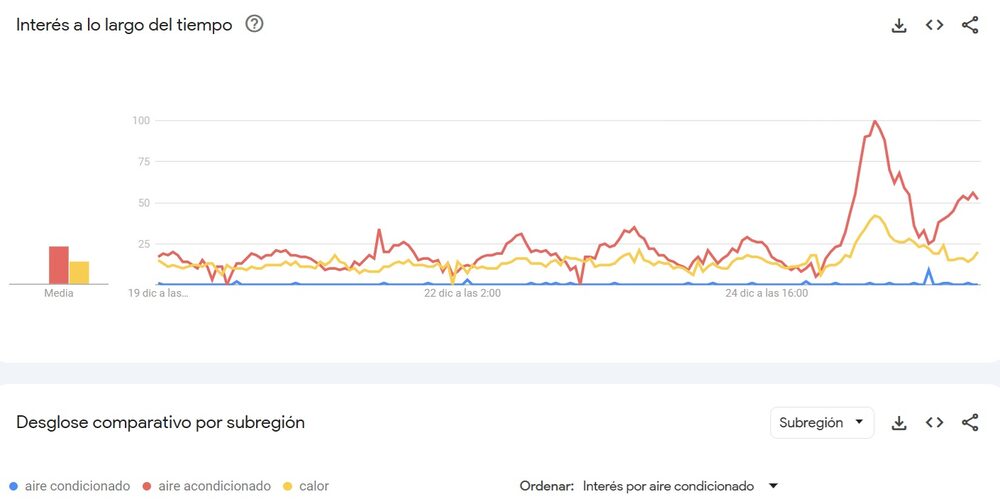Image resolution: width=1000 pixels, height=504 pixels.
Task: Select the aire acondicionado legend label
Action: point(214,486)
